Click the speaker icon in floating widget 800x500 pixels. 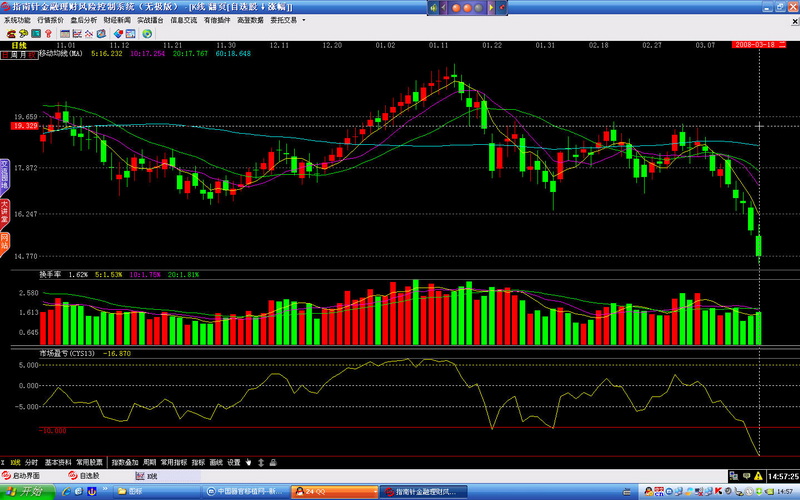pyautogui.click(x=435, y=7)
